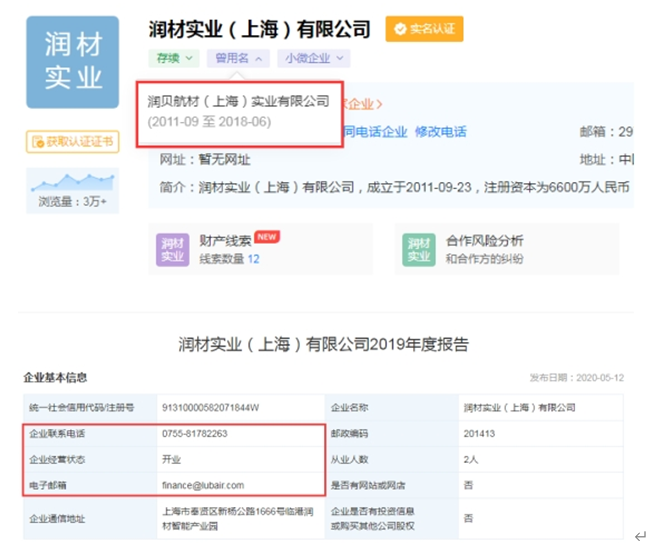Open the 合作风险分析 card title
Screen dimensions: 647x549
point(484,240)
